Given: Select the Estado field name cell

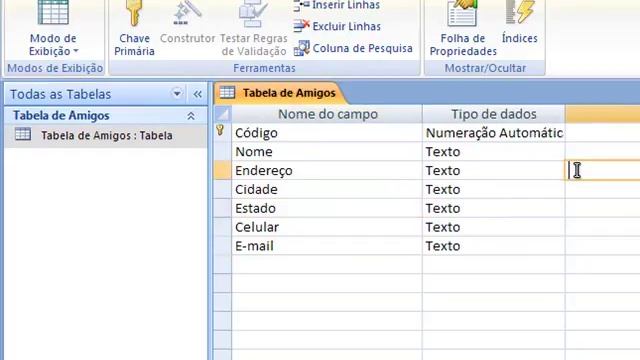Looking at the screenshot, I should click(327, 208).
